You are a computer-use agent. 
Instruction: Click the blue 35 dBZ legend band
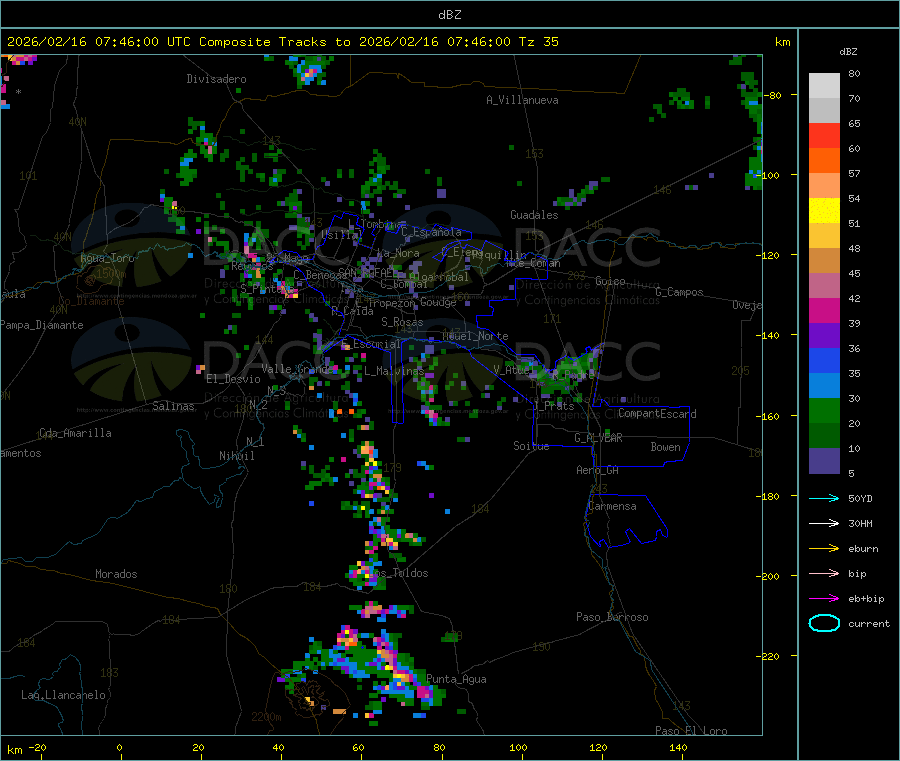(824, 360)
